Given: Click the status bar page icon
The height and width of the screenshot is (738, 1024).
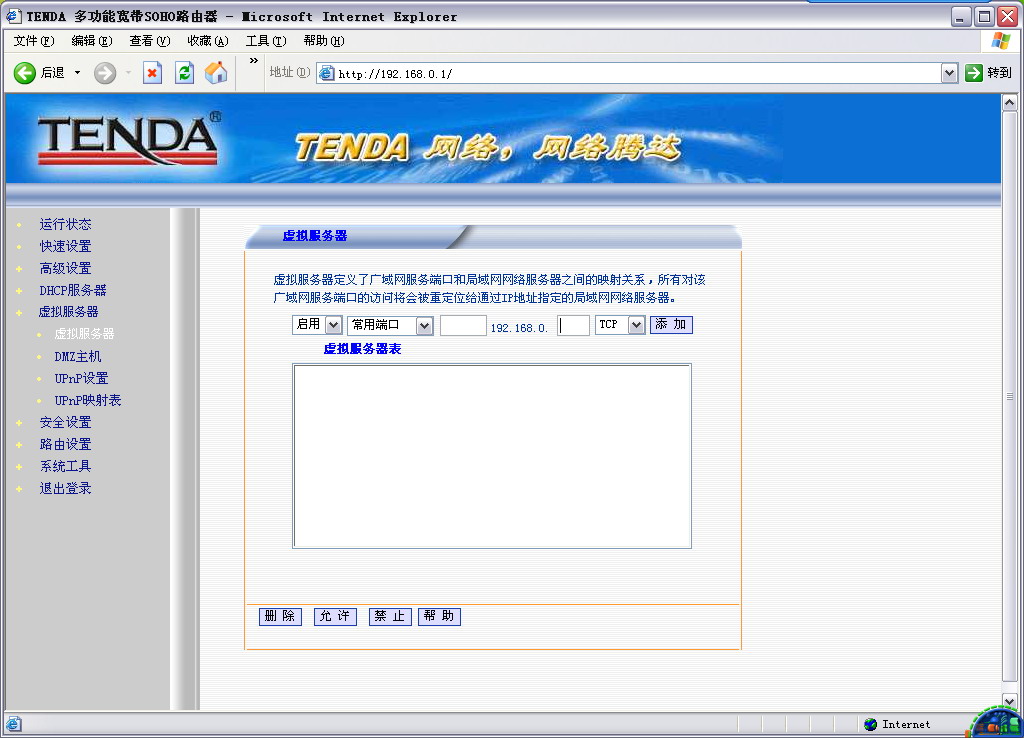Looking at the screenshot, I should click(x=14, y=724).
